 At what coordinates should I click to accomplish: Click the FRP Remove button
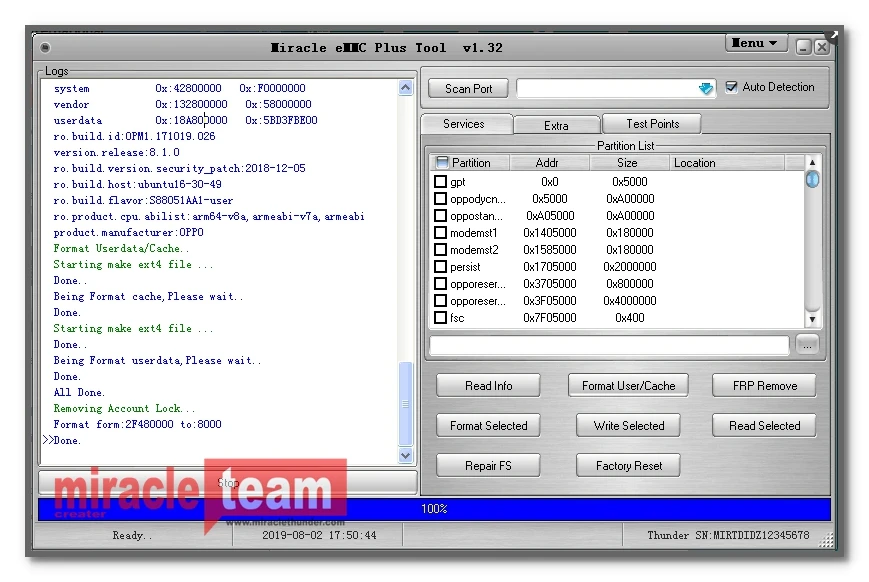point(763,385)
